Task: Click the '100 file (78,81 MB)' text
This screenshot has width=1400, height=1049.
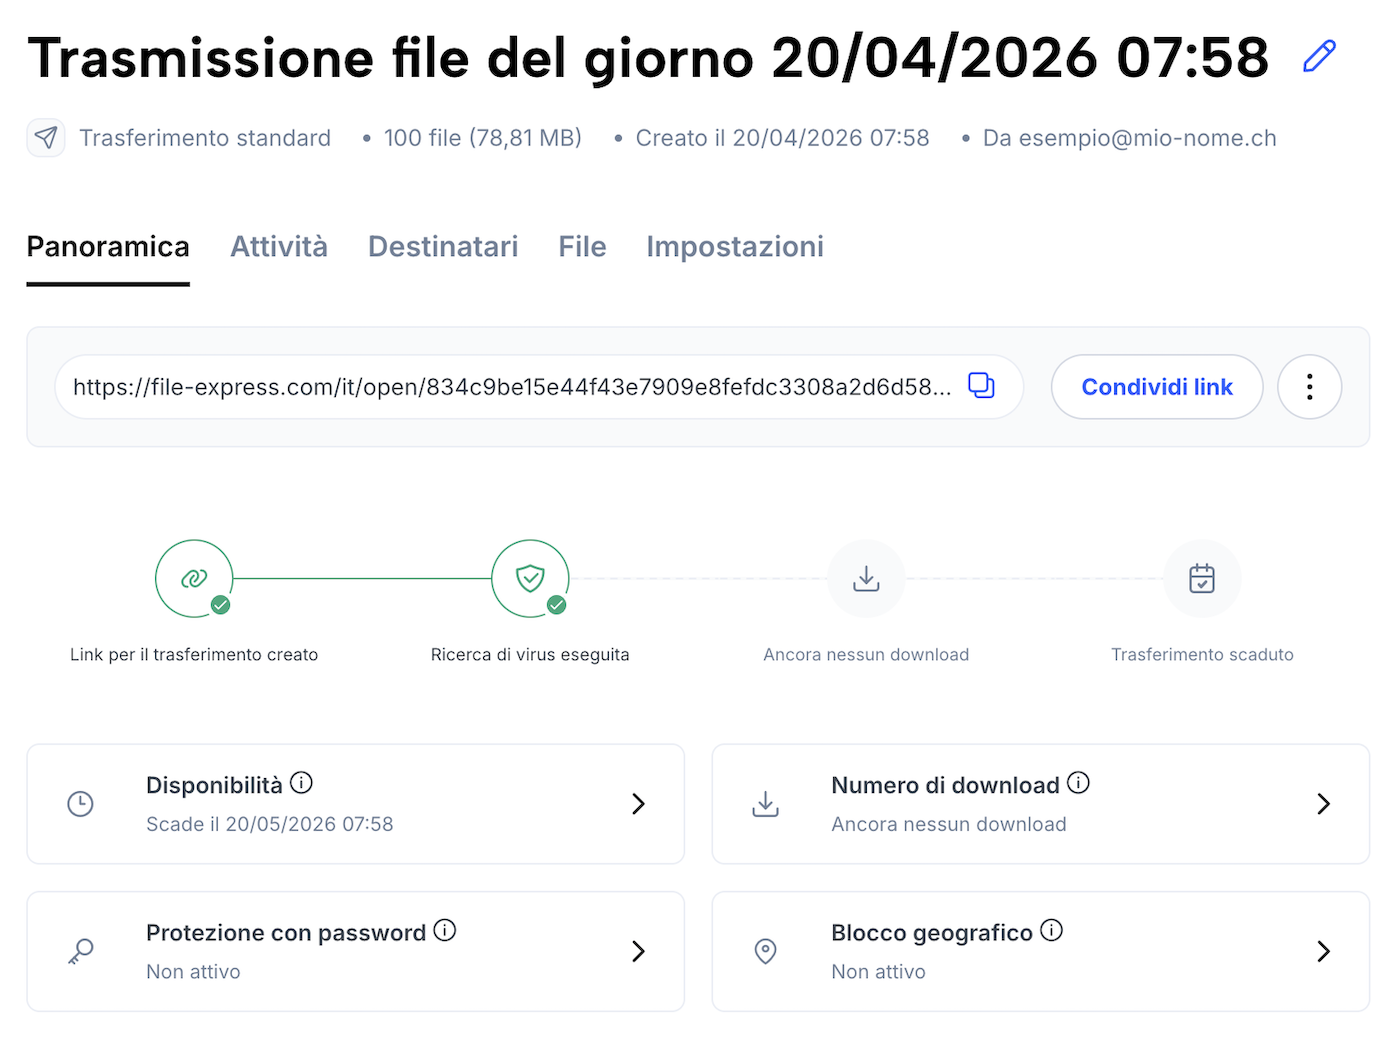Action: click(x=483, y=138)
